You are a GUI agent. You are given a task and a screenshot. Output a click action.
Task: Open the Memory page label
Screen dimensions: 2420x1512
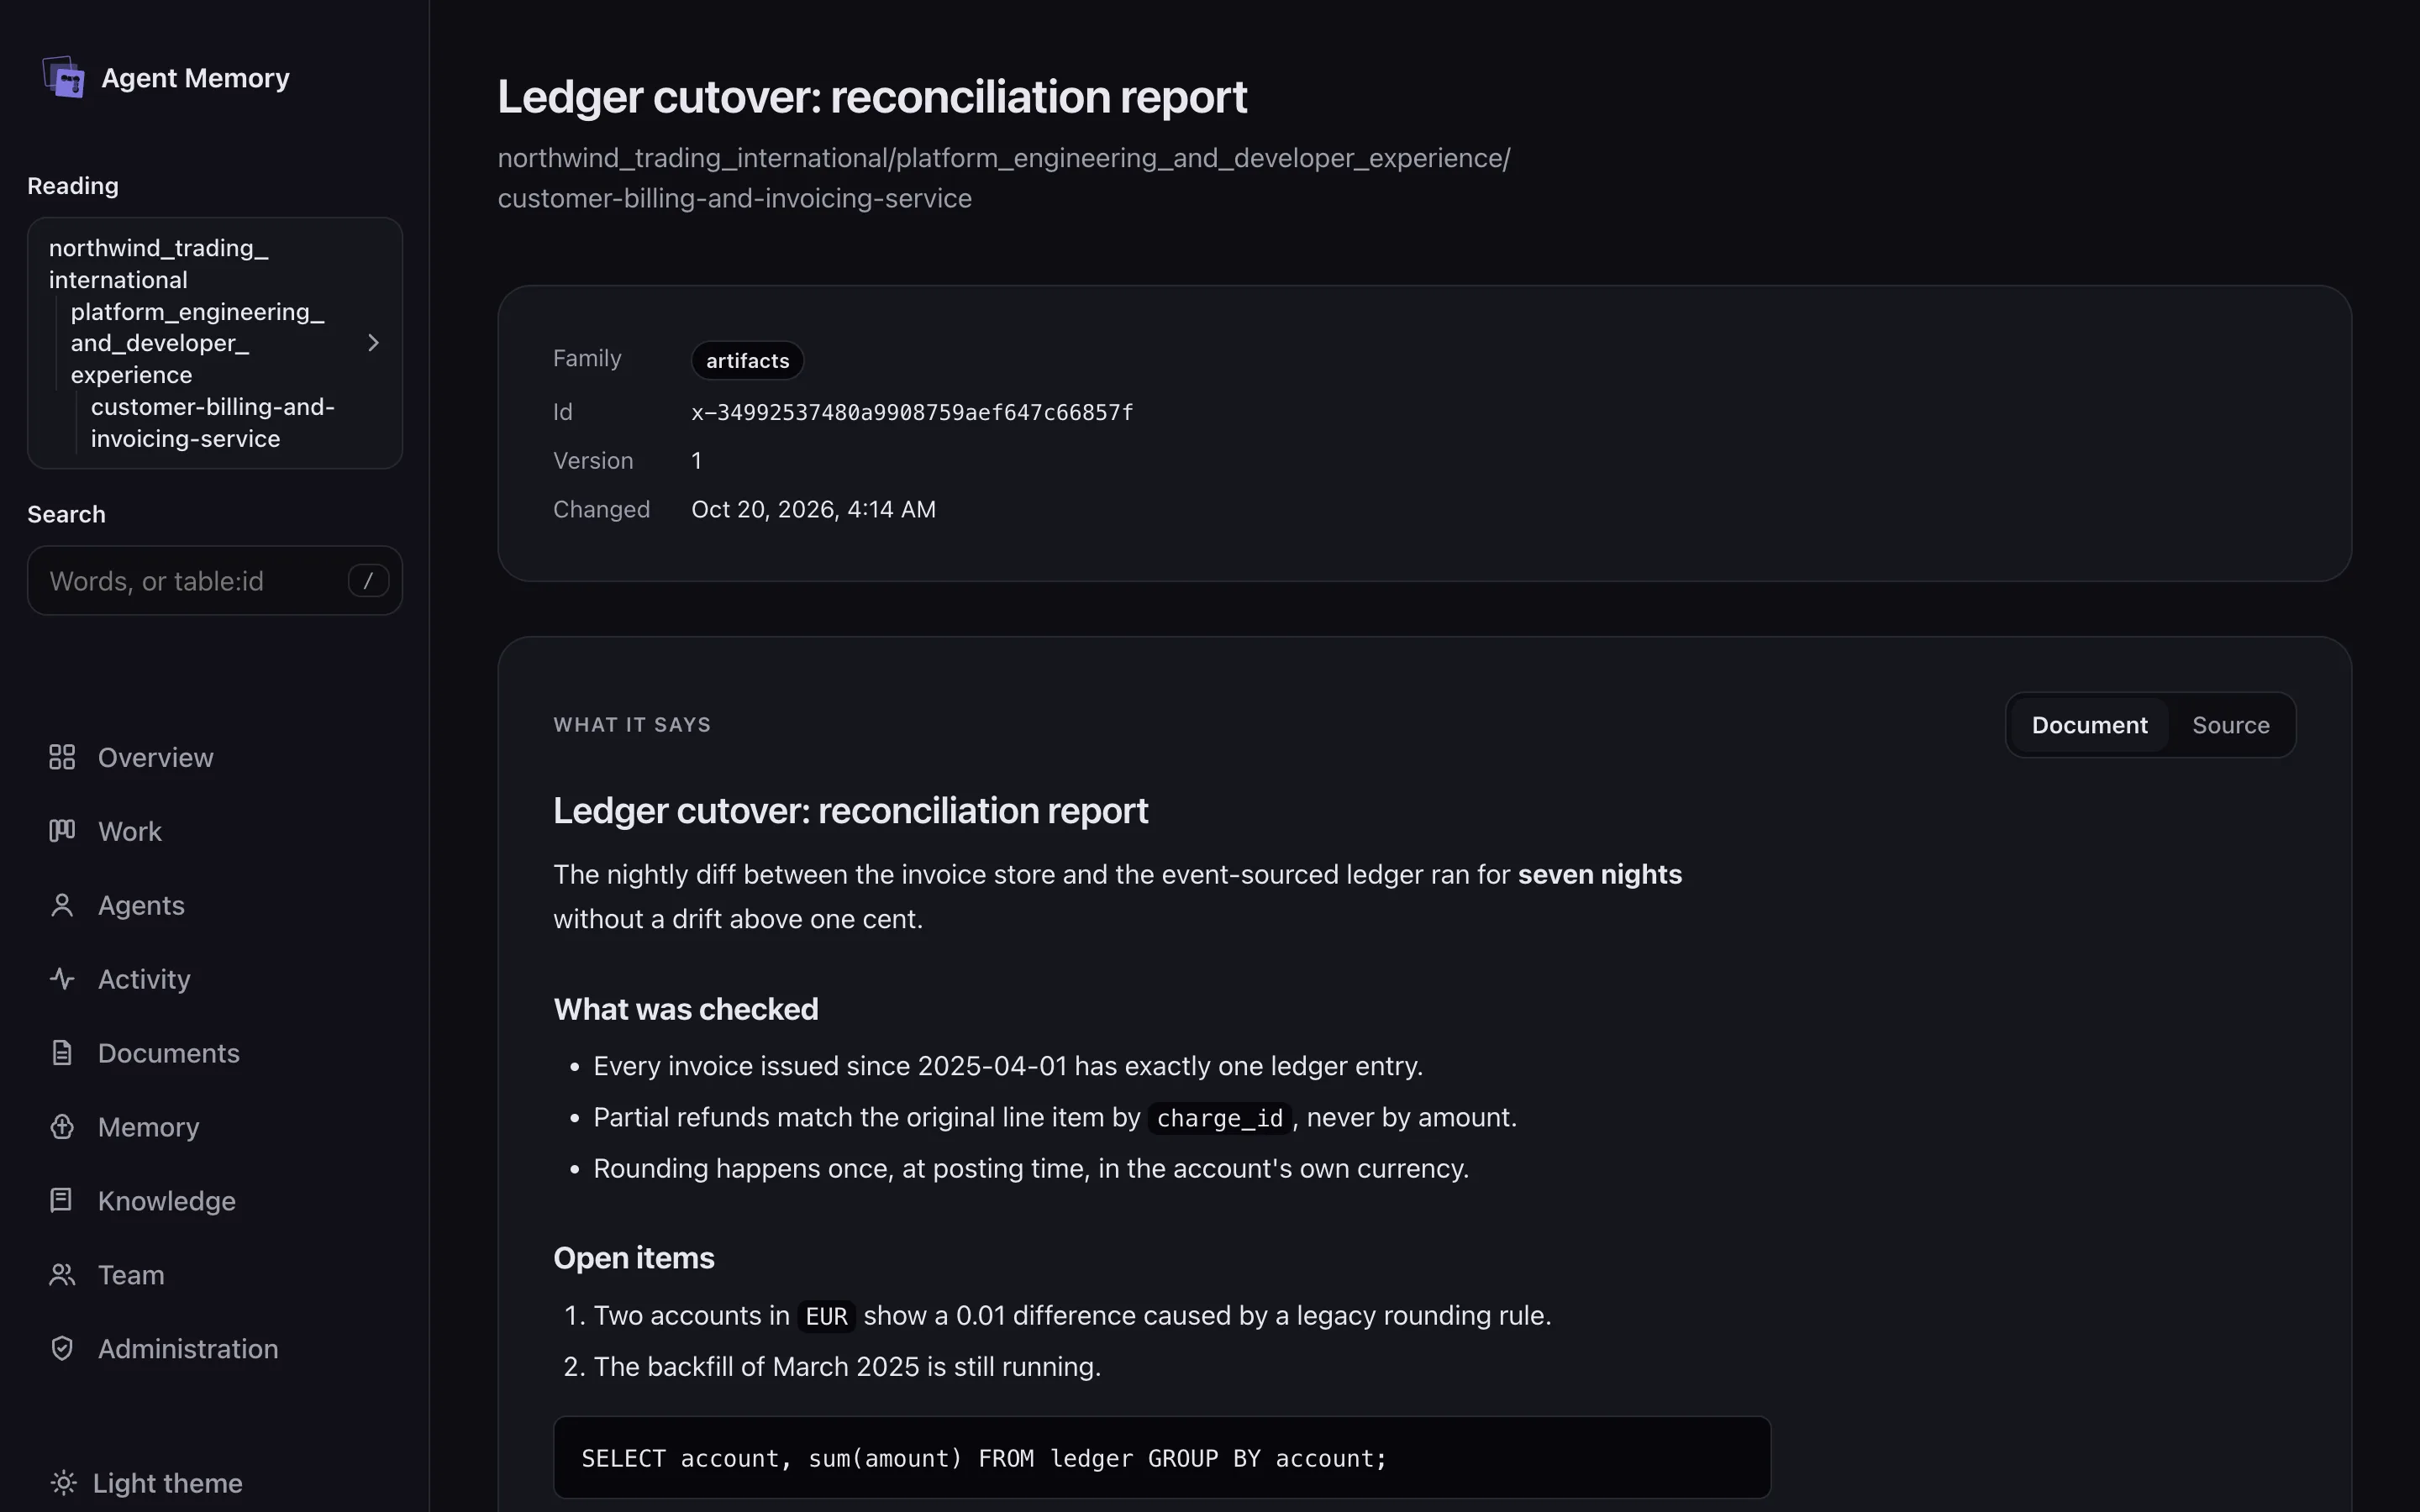coord(149,1128)
